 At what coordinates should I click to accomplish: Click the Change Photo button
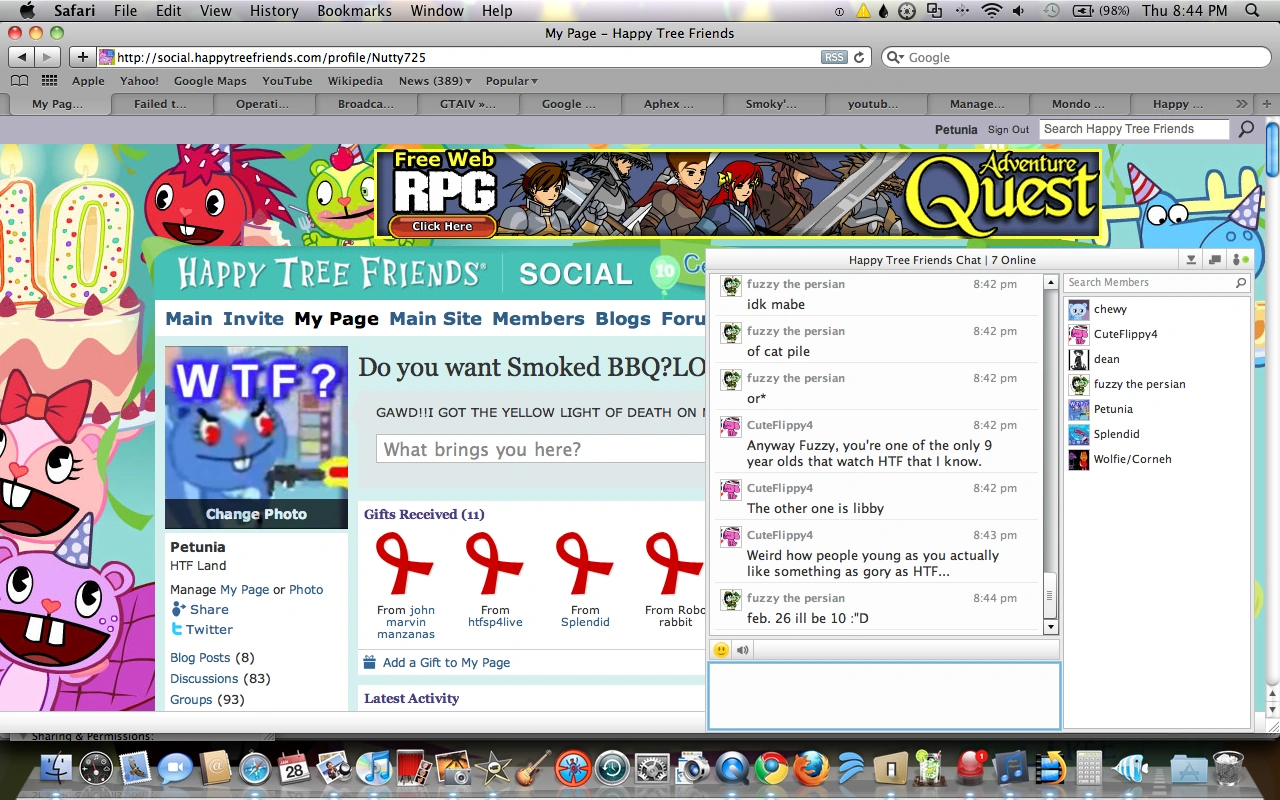256,514
